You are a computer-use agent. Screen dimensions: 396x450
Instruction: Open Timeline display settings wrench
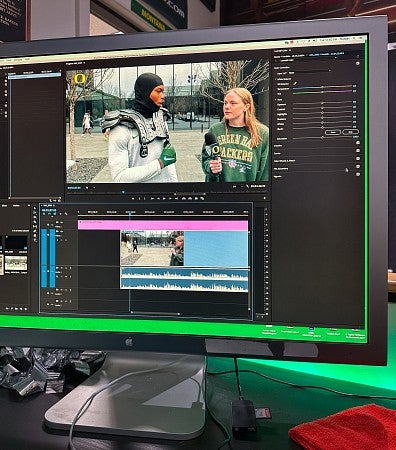tap(66, 214)
